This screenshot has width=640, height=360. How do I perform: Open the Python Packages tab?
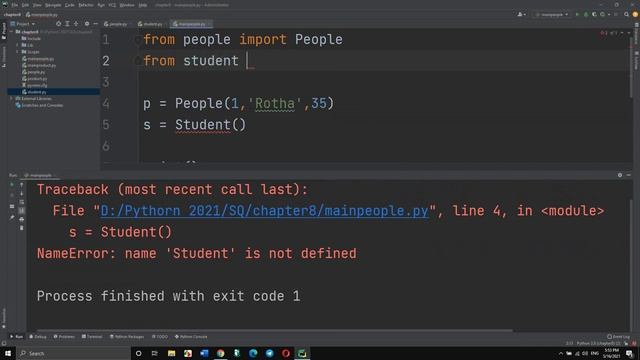(x=127, y=337)
